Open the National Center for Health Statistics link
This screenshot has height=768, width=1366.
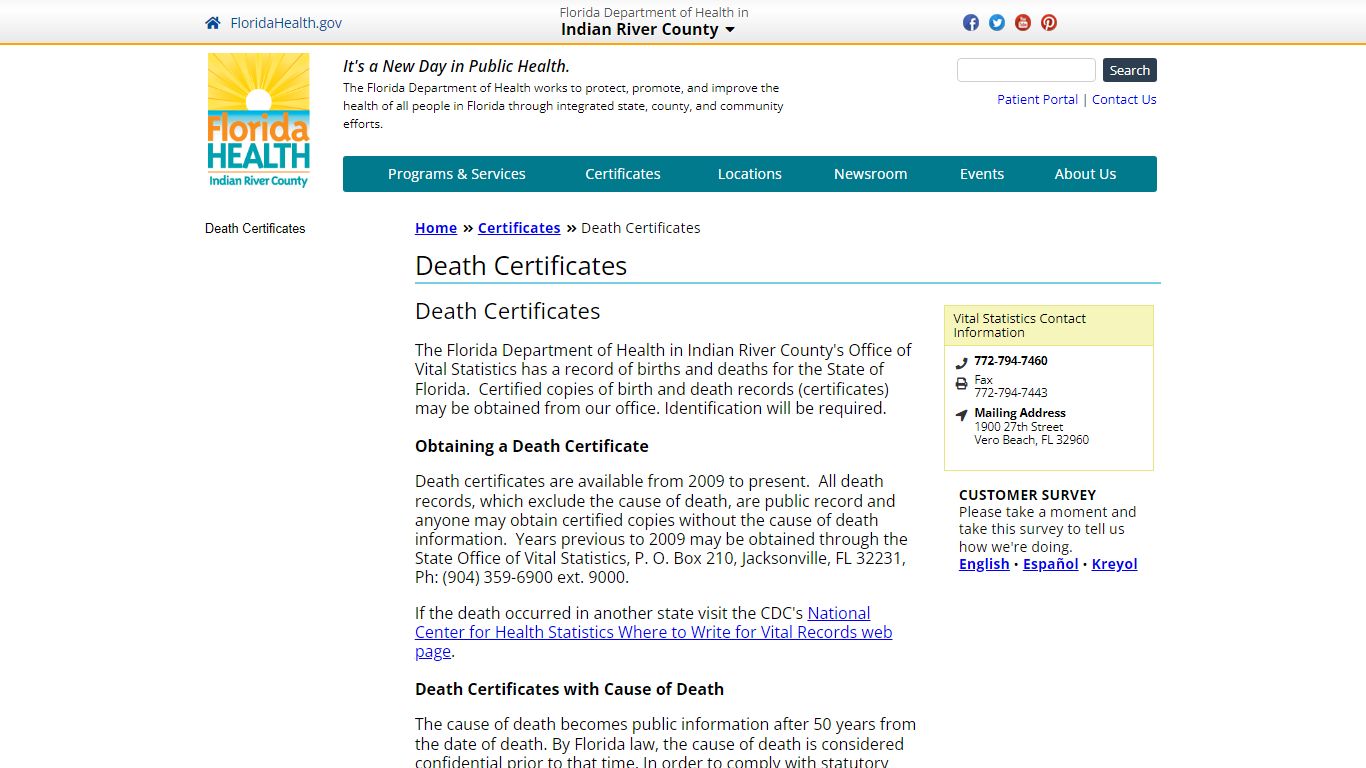[x=653, y=632]
